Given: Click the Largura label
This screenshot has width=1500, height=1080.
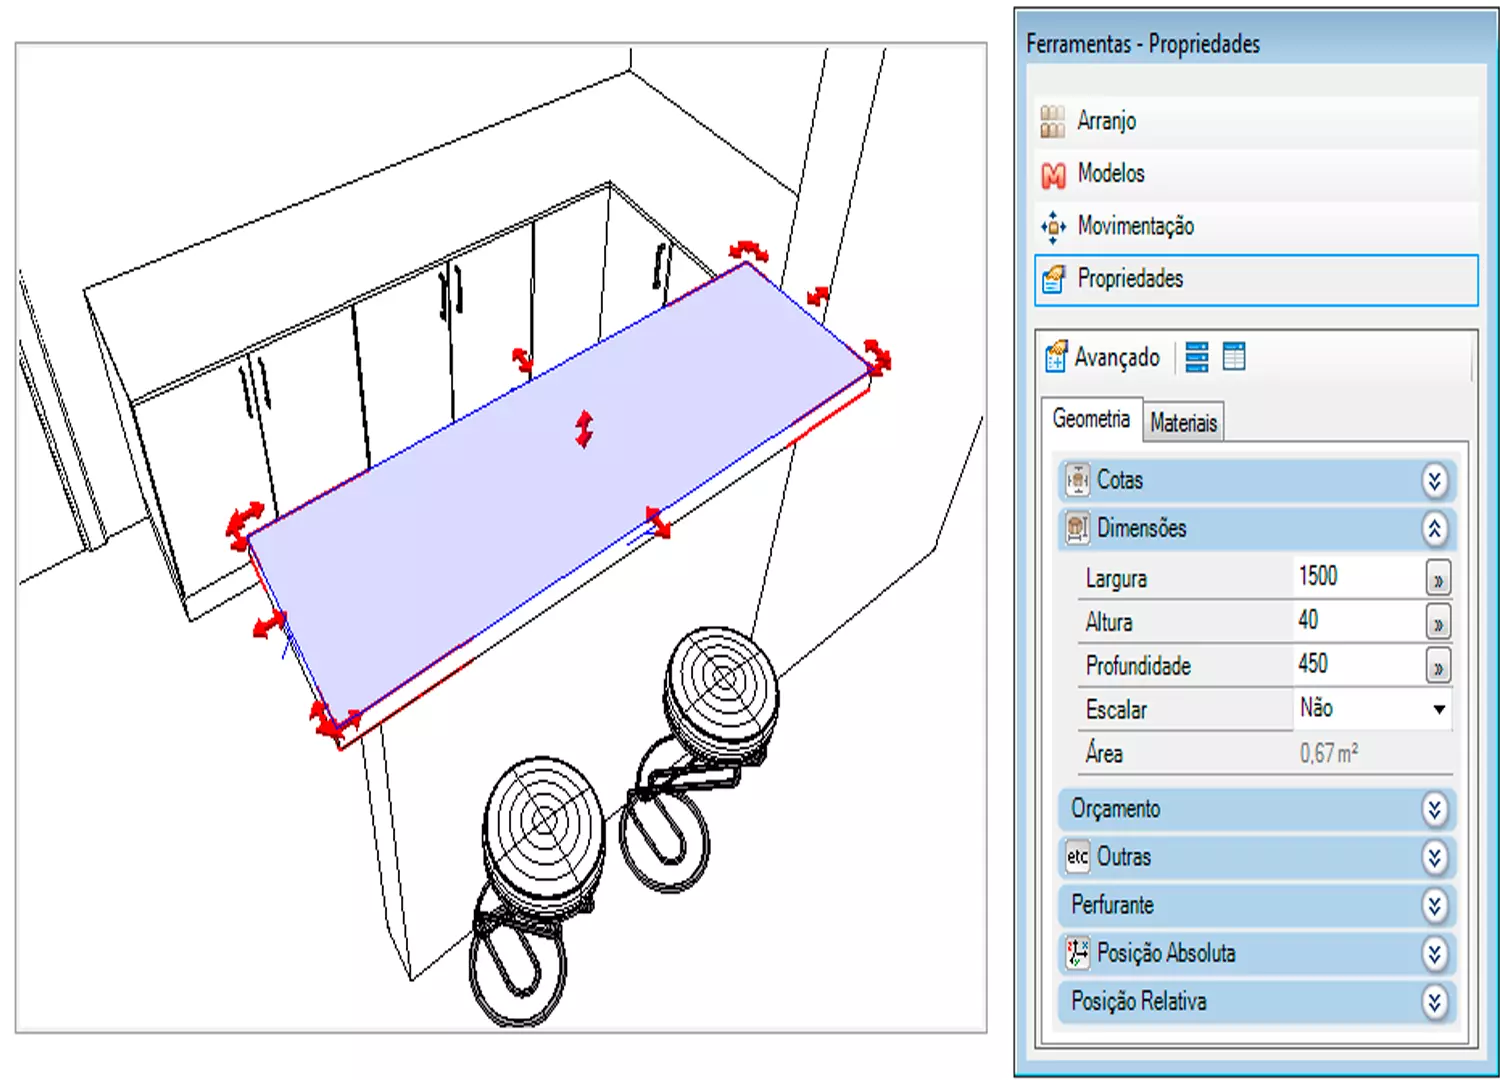Looking at the screenshot, I should tap(1116, 579).
